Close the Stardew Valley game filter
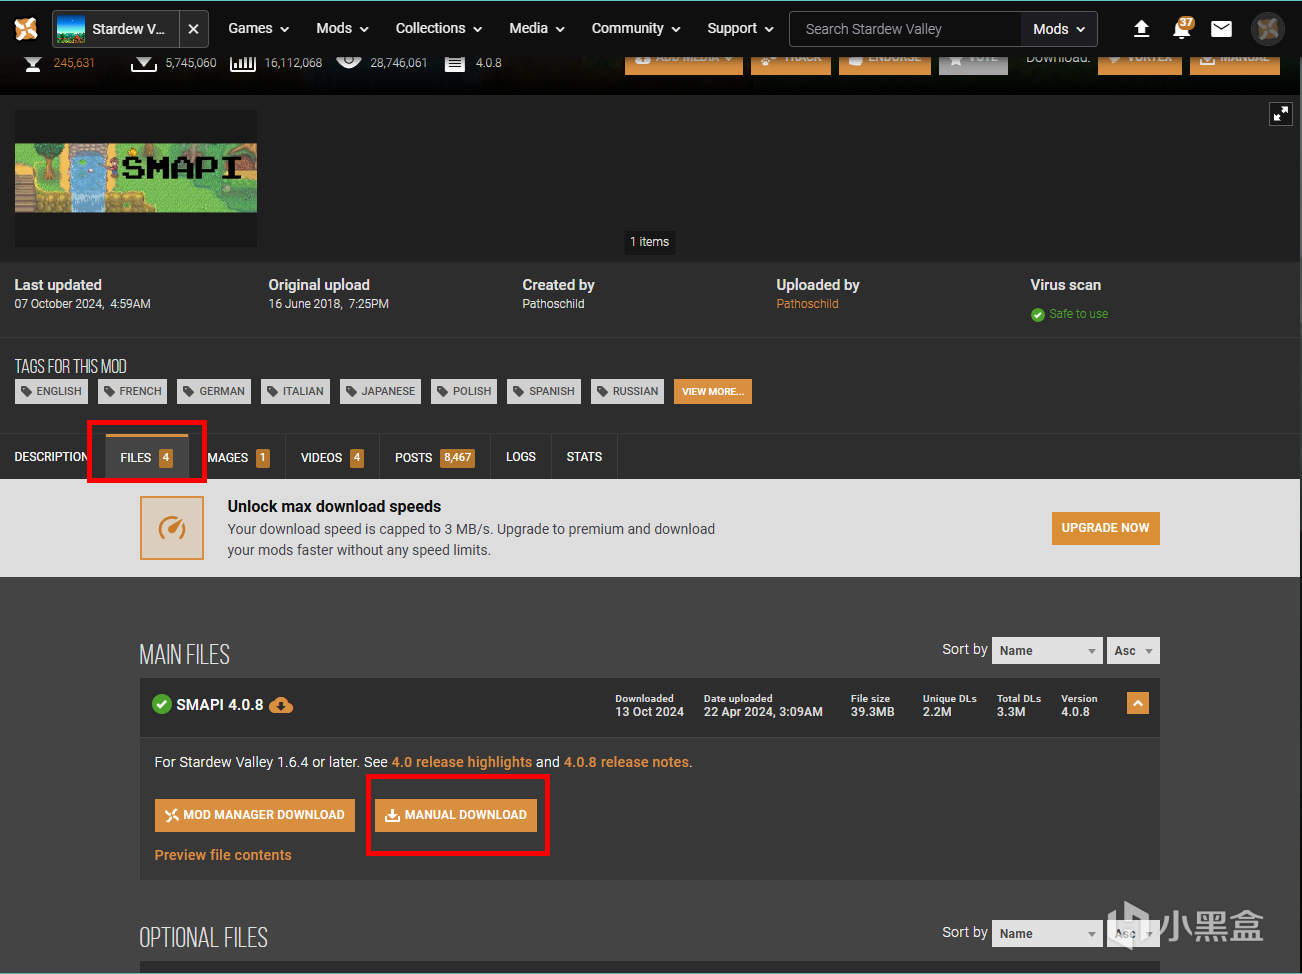This screenshot has width=1302, height=974. 194,29
